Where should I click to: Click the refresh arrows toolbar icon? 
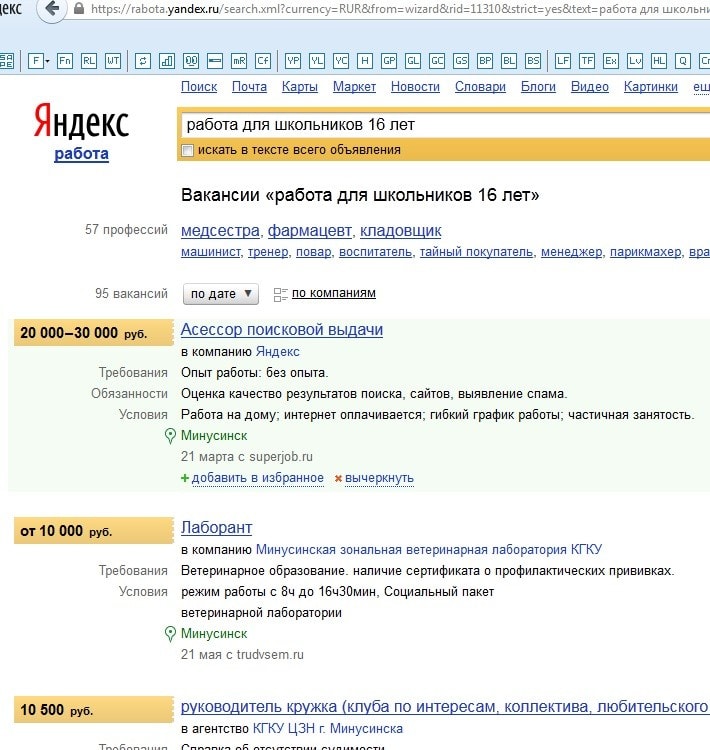(143, 61)
